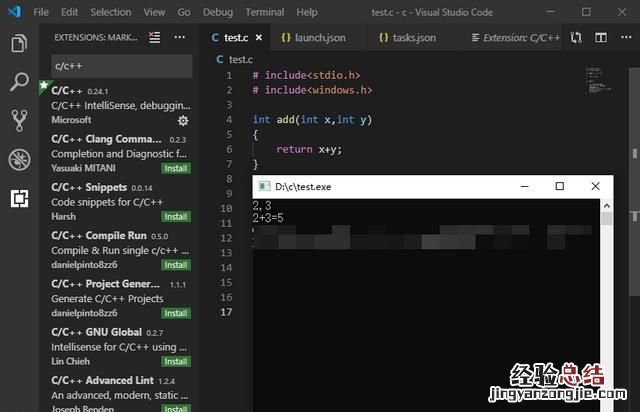The image size is (640, 412).
Task: Select the C/C++ Compile Run extension title
Action: click(x=99, y=236)
